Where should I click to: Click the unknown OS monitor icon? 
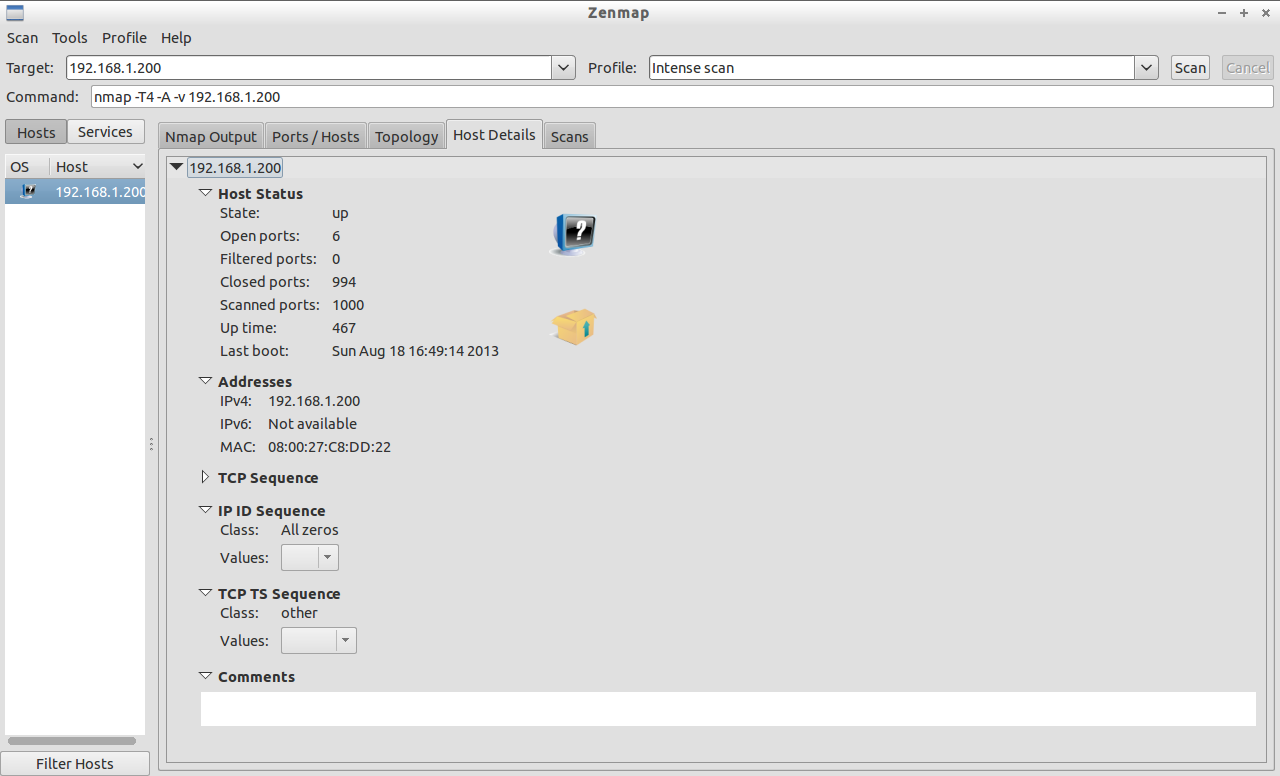click(574, 235)
